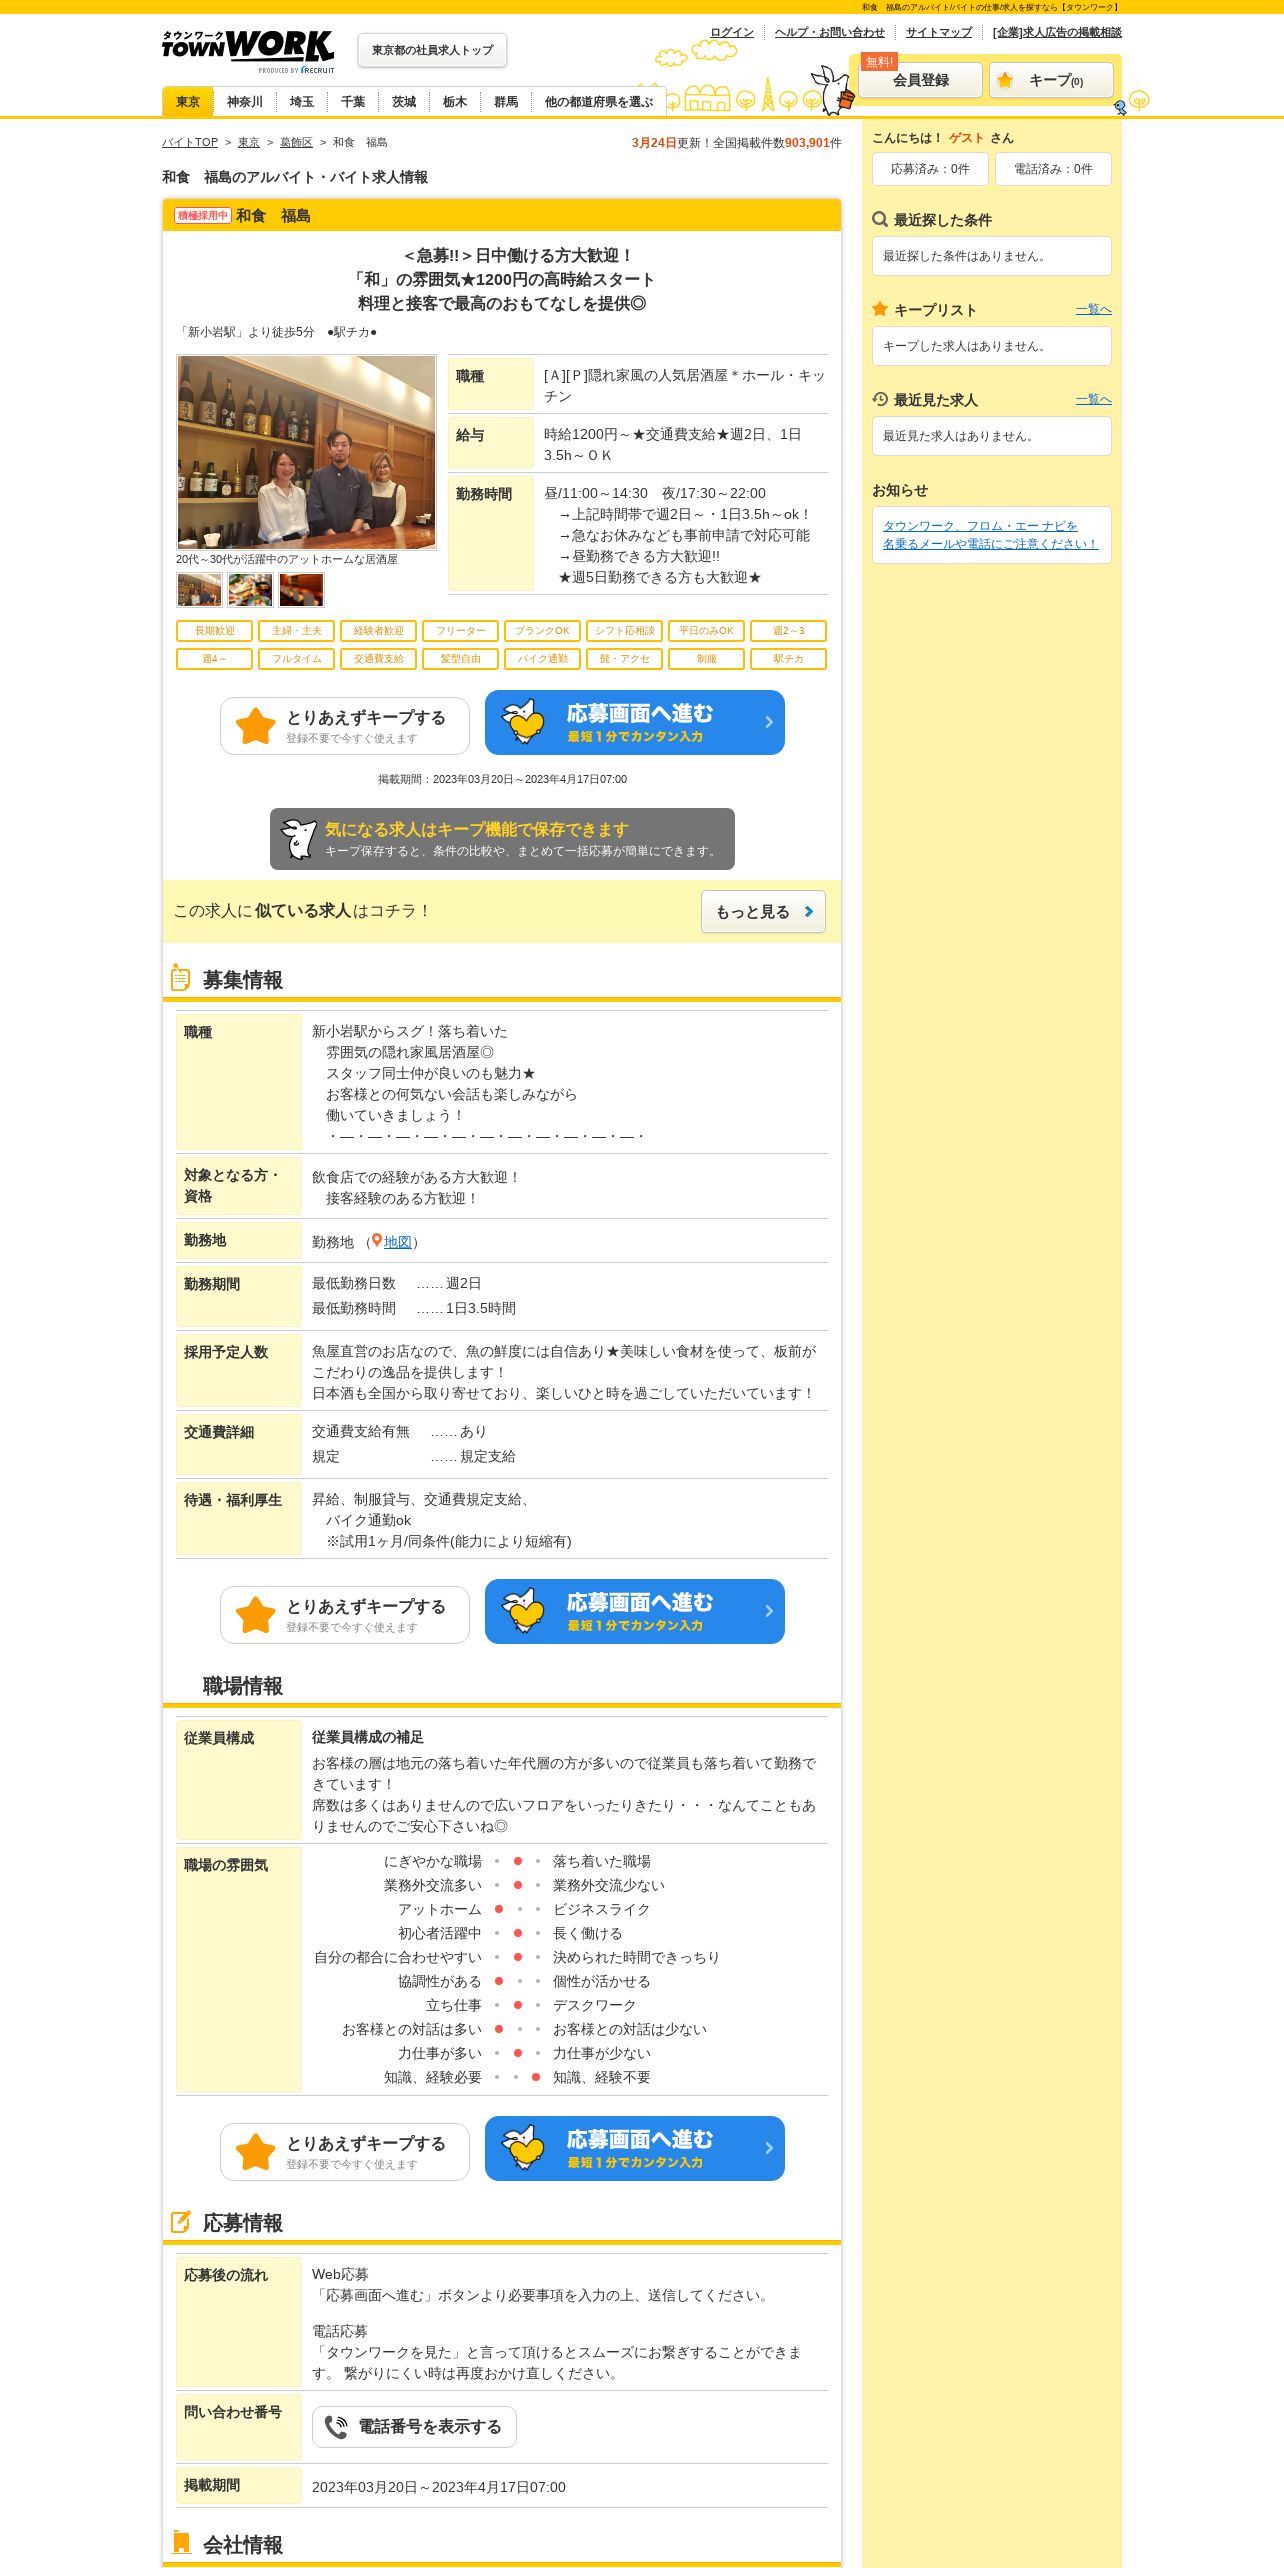Click chevron arrow on first 応募画面へ進む button
This screenshot has height=2568, width=1284.
pos(769,722)
